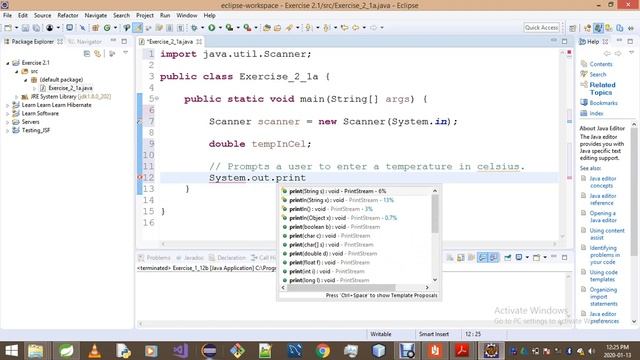The height and width of the screenshot is (360, 640).
Task: Click the Help panel vertical scrollbar
Action: coord(634,192)
